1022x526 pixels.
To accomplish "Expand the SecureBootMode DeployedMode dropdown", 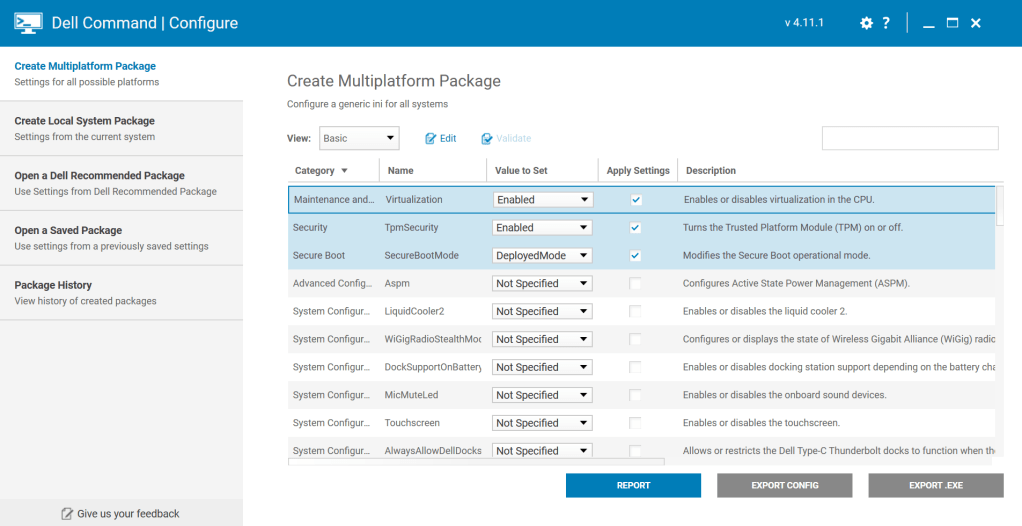I will [542, 256].
